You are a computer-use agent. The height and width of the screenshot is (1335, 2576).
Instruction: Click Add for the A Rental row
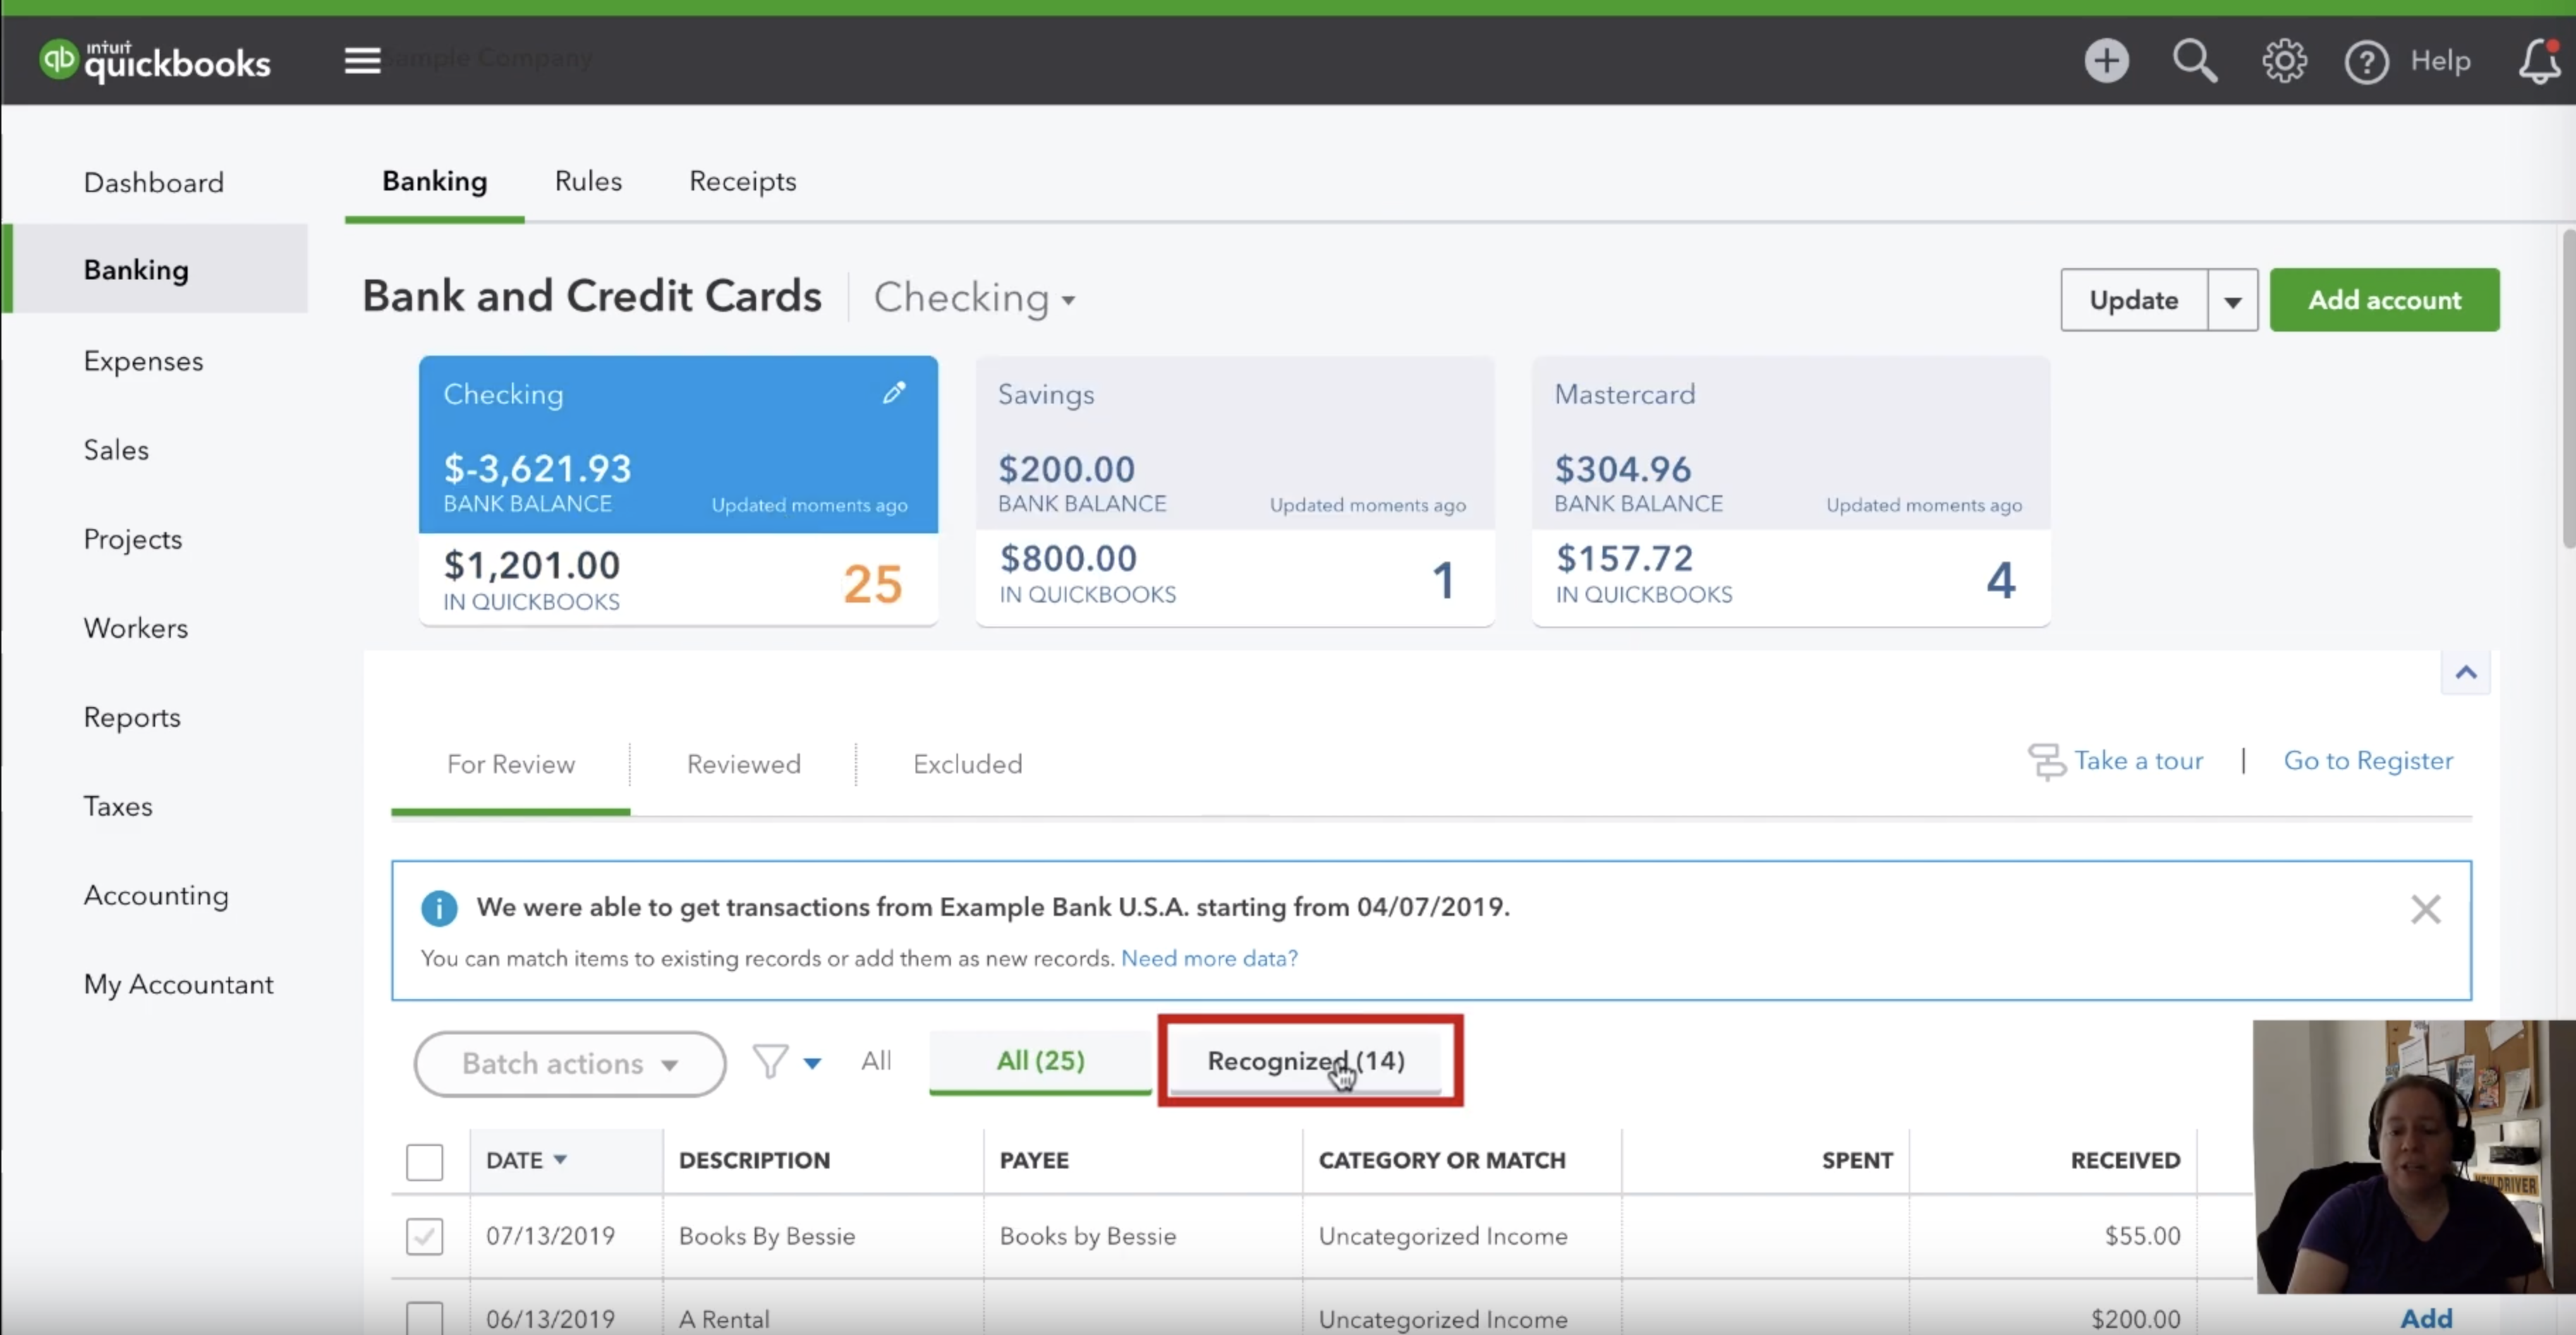pos(2426,1318)
